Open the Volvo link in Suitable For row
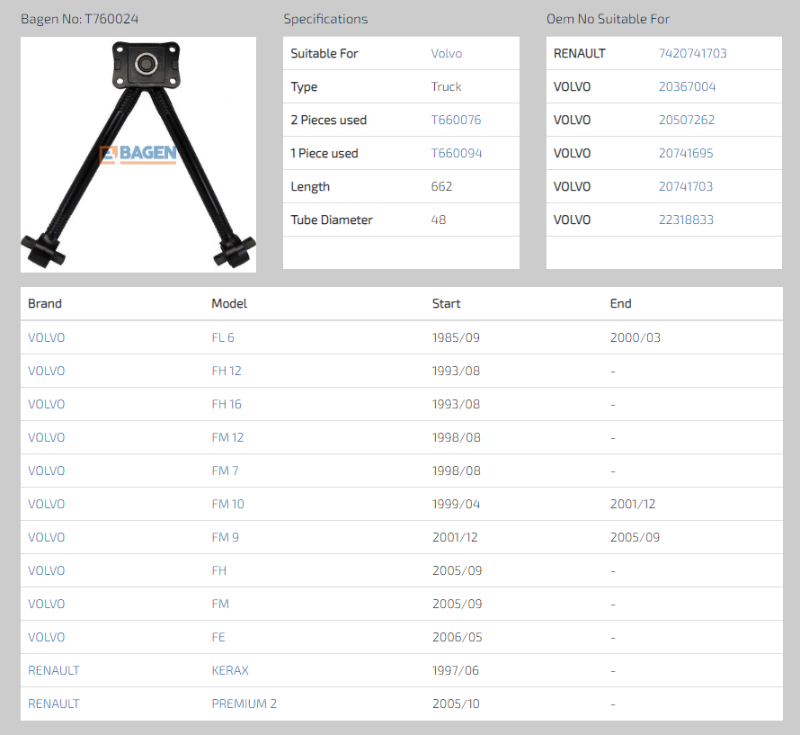Screen dimensions: 800x735 coord(446,54)
